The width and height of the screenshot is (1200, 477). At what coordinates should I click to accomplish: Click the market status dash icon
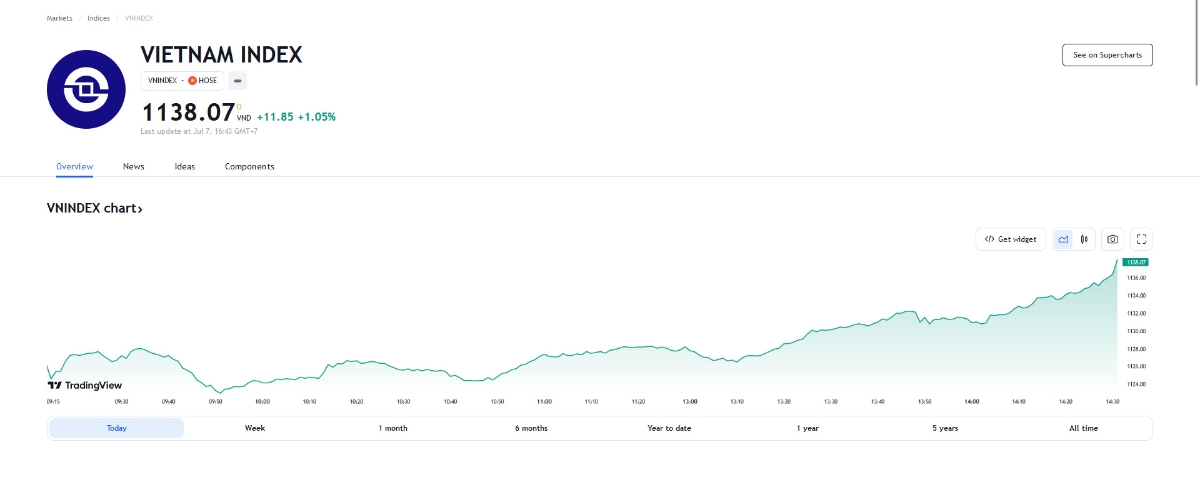(238, 80)
